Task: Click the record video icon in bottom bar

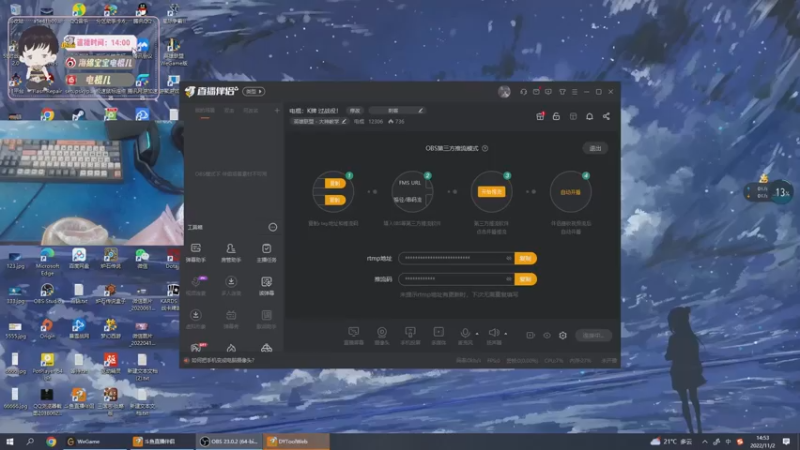Action: click(531, 335)
